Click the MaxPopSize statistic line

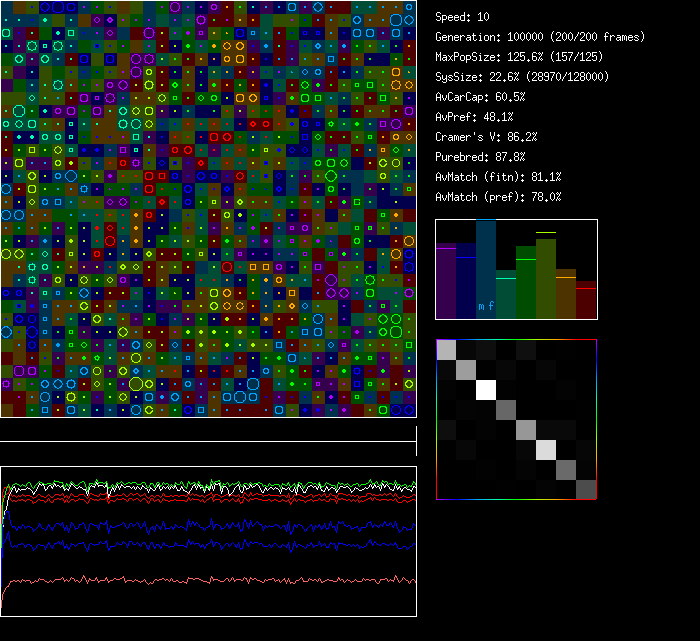pyautogui.click(x=517, y=57)
